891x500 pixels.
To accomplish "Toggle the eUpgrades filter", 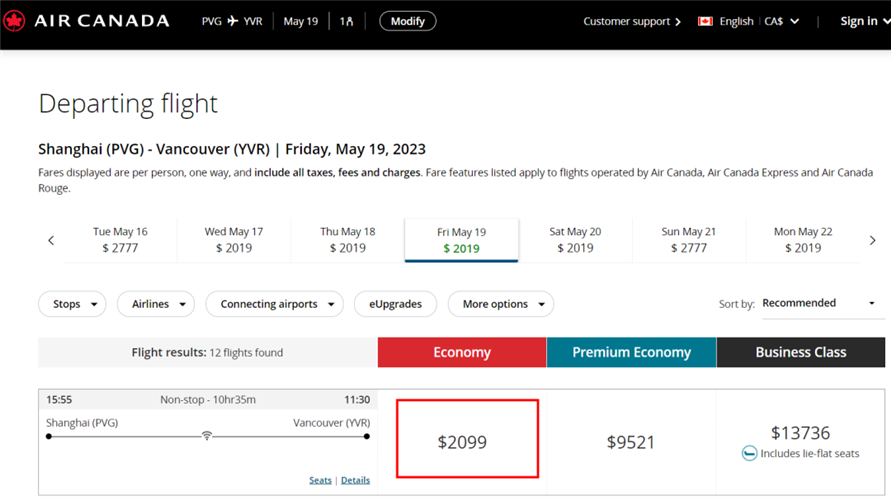I will [x=395, y=304].
